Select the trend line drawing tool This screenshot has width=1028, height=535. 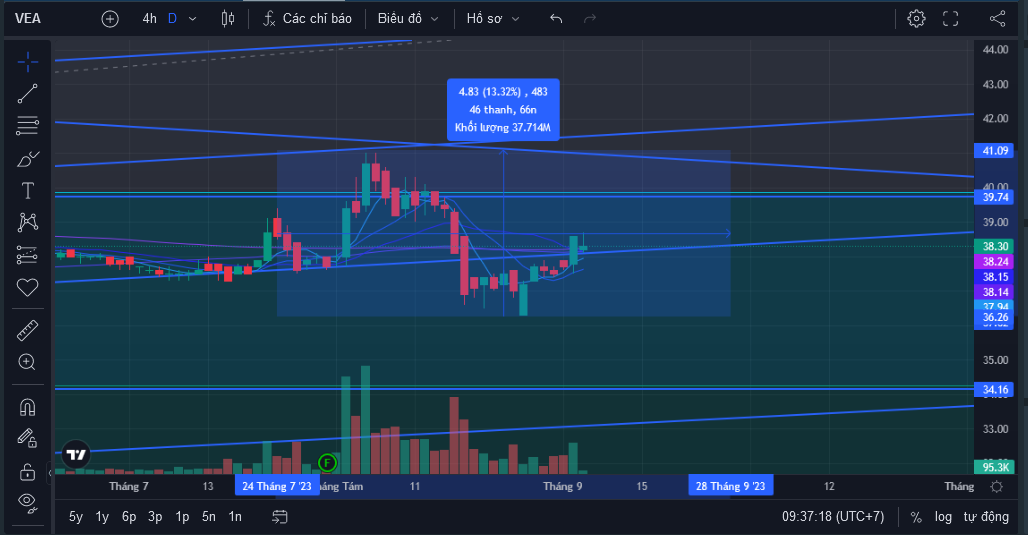click(28, 94)
